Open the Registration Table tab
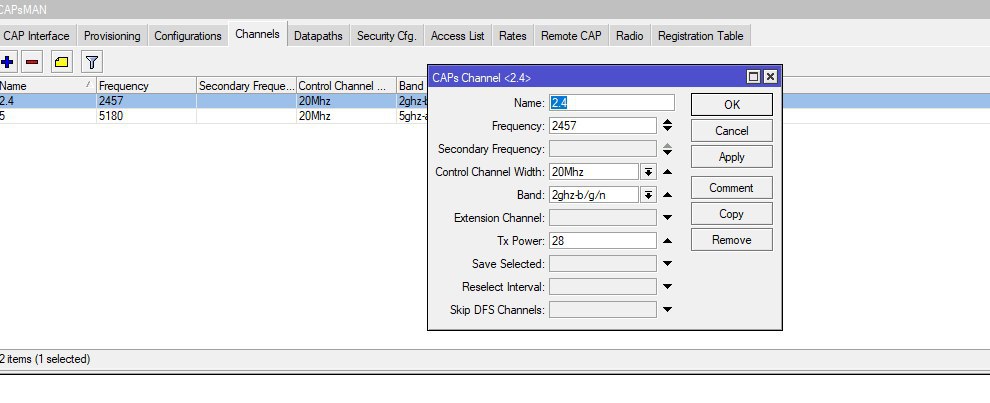 (700, 36)
